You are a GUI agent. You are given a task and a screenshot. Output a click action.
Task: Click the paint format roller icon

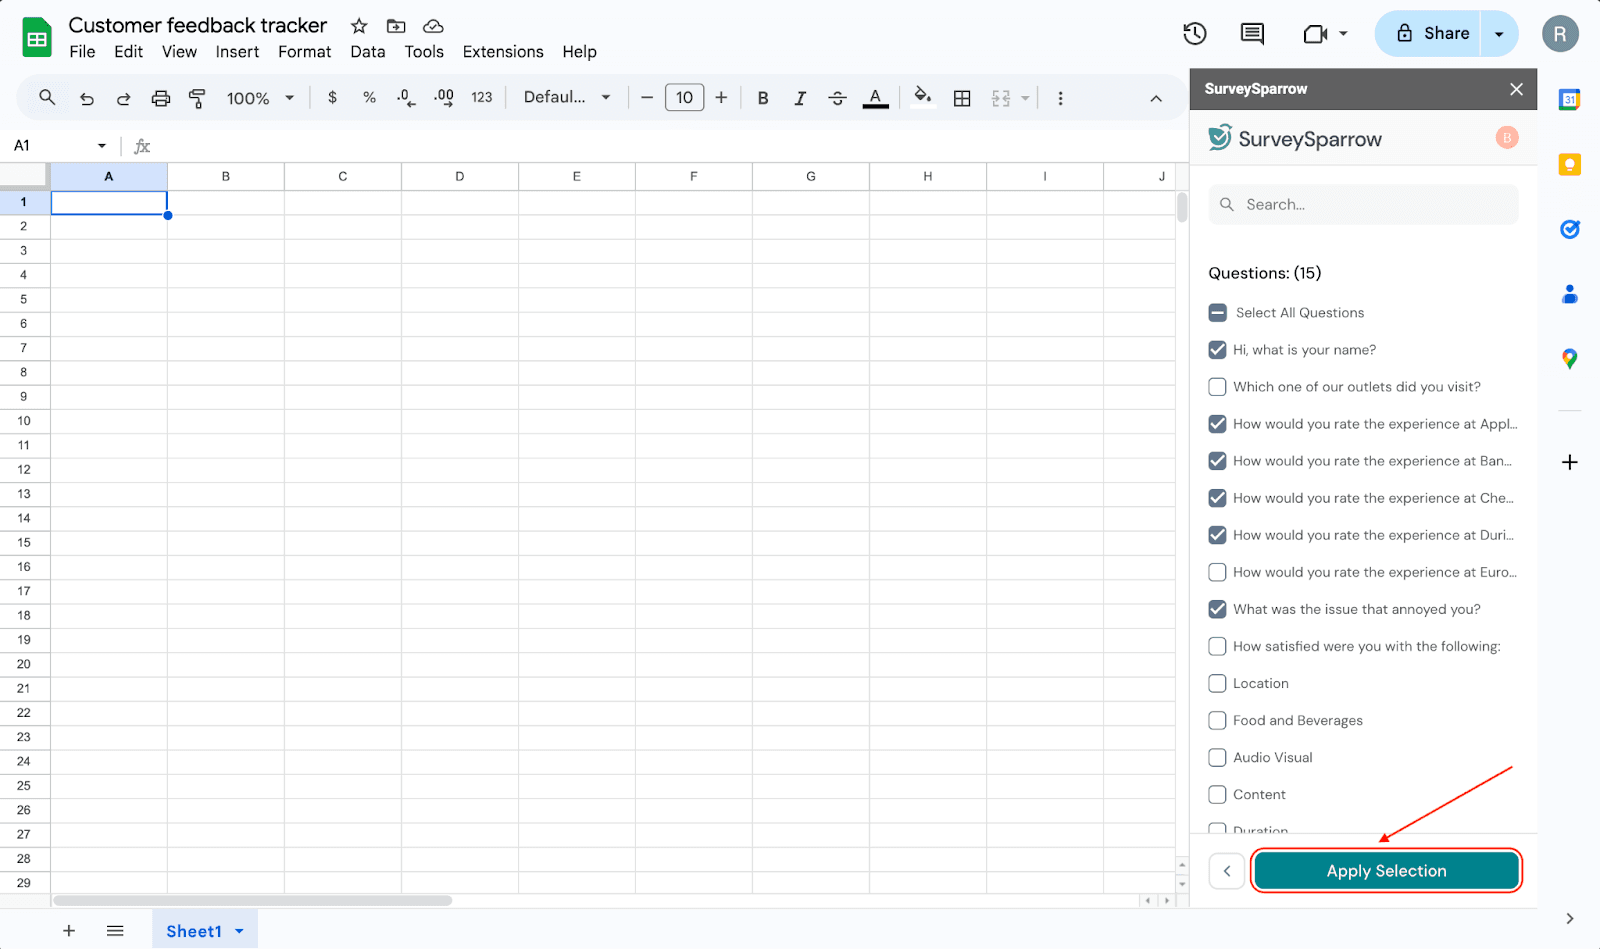point(197,98)
